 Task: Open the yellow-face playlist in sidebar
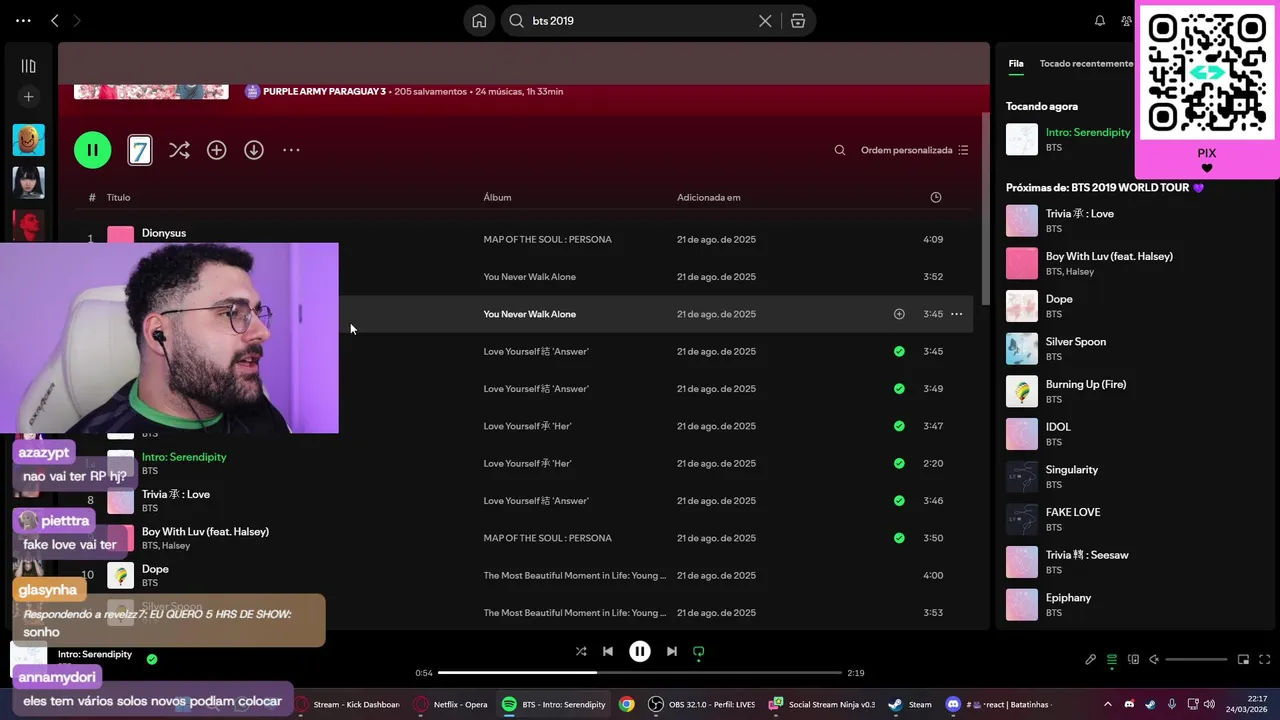click(28, 140)
